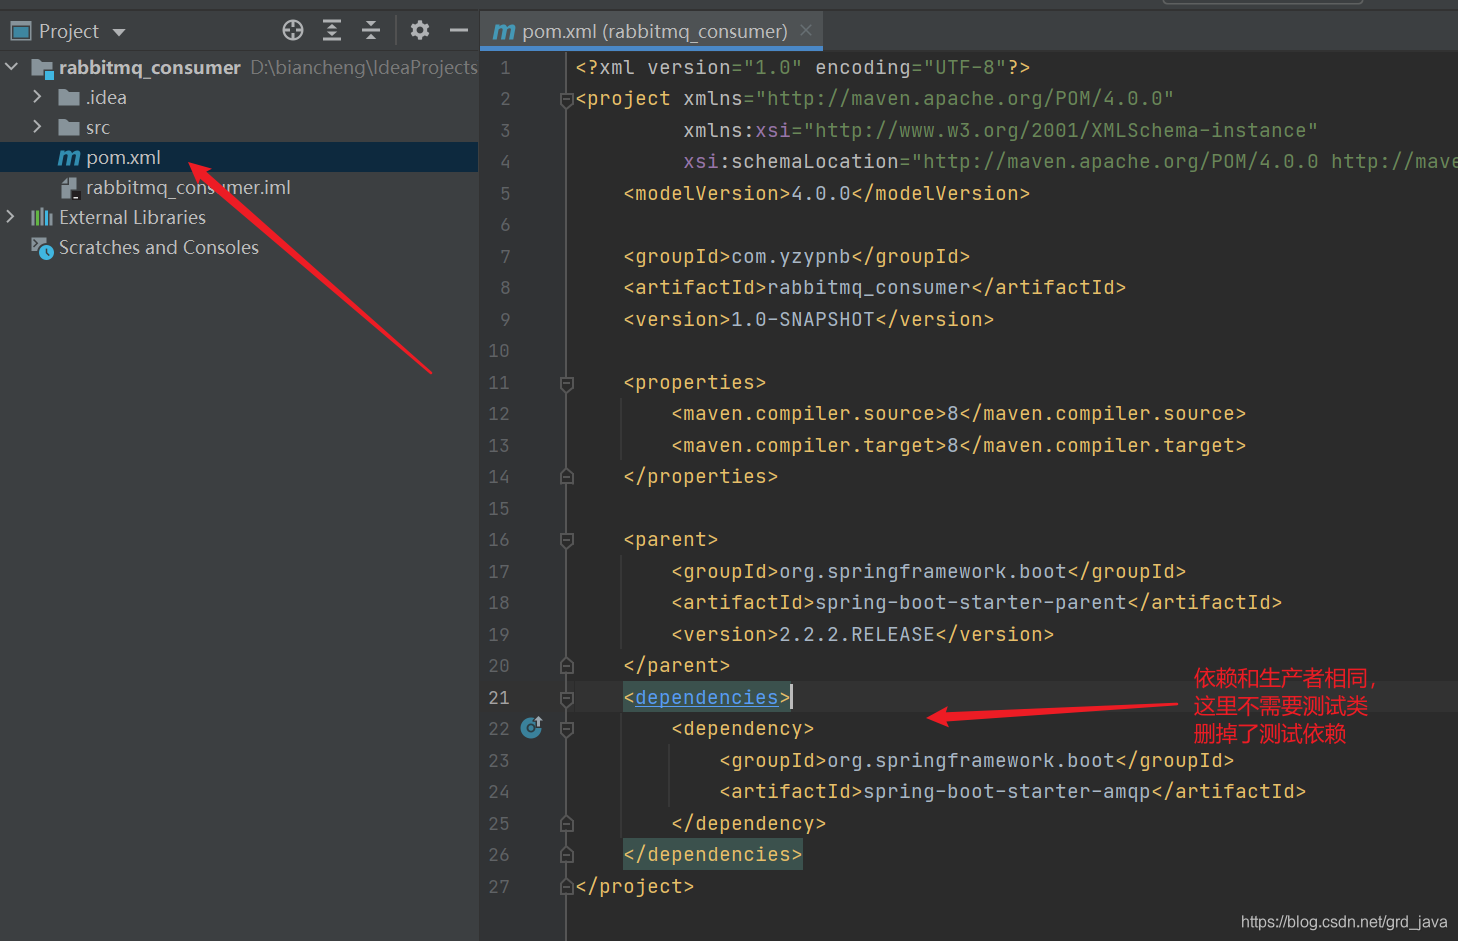Select the pom.xml (rabbitmq_consumer) tab
The image size is (1458, 941).
point(652,31)
